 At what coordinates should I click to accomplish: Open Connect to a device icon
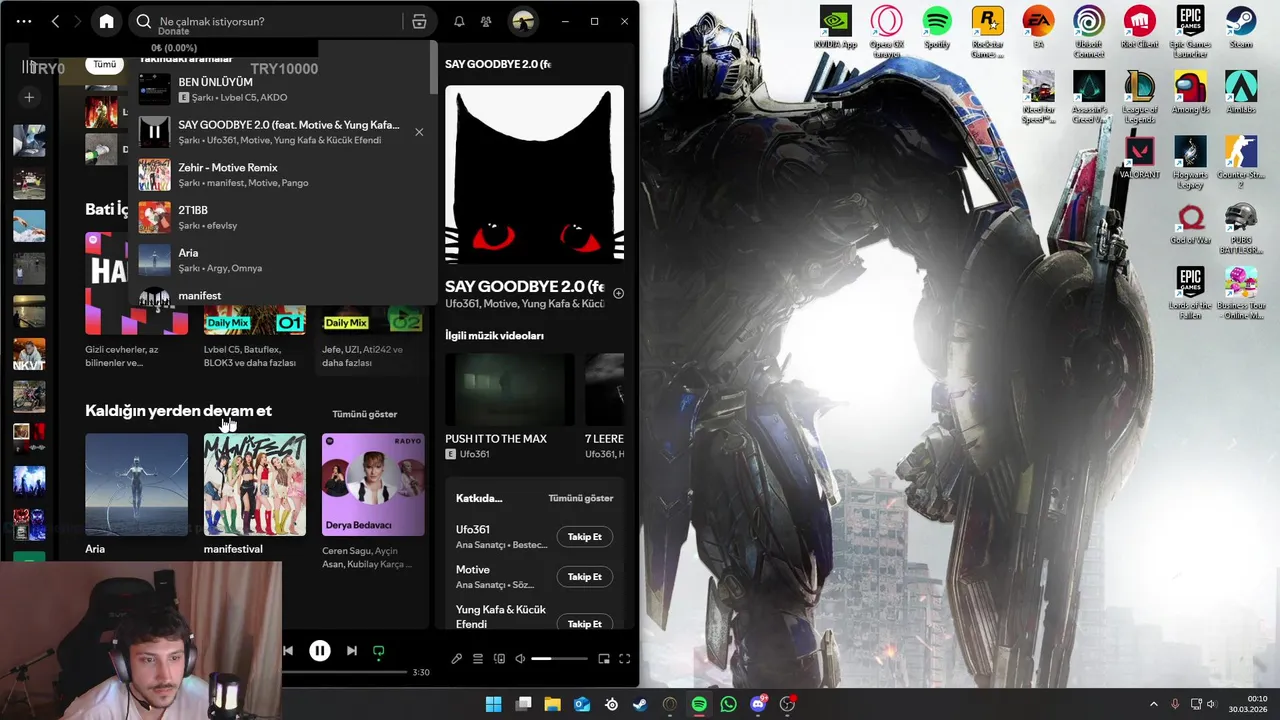tap(499, 659)
